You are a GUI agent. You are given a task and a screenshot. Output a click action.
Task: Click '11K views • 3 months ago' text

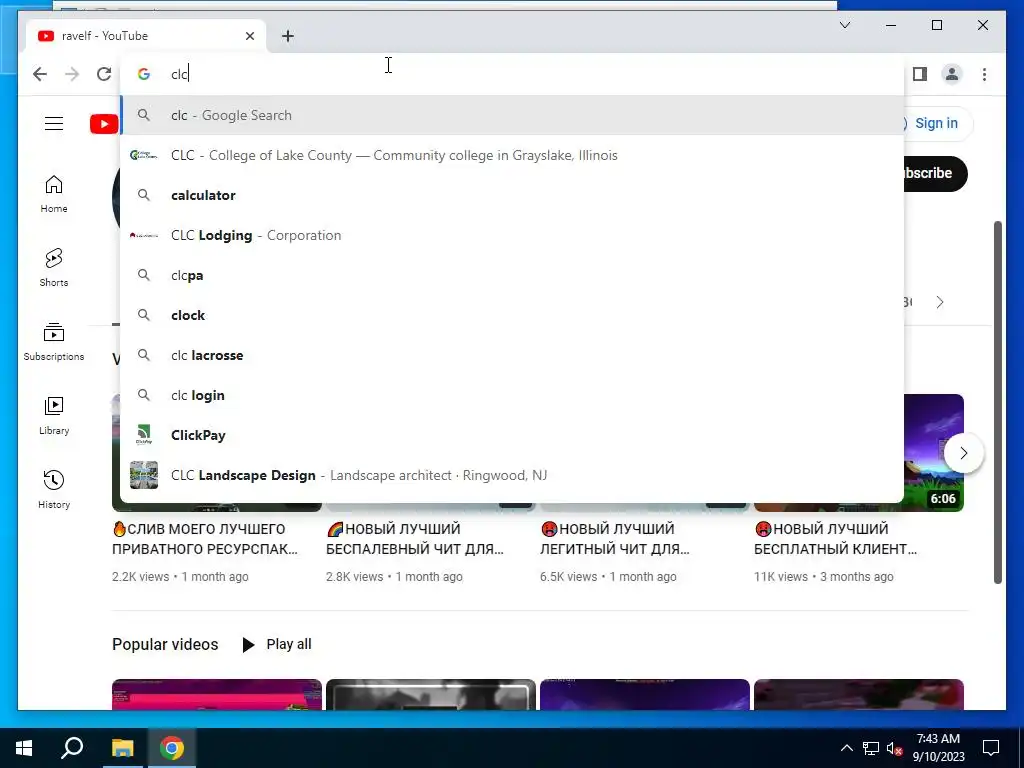click(x=824, y=577)
